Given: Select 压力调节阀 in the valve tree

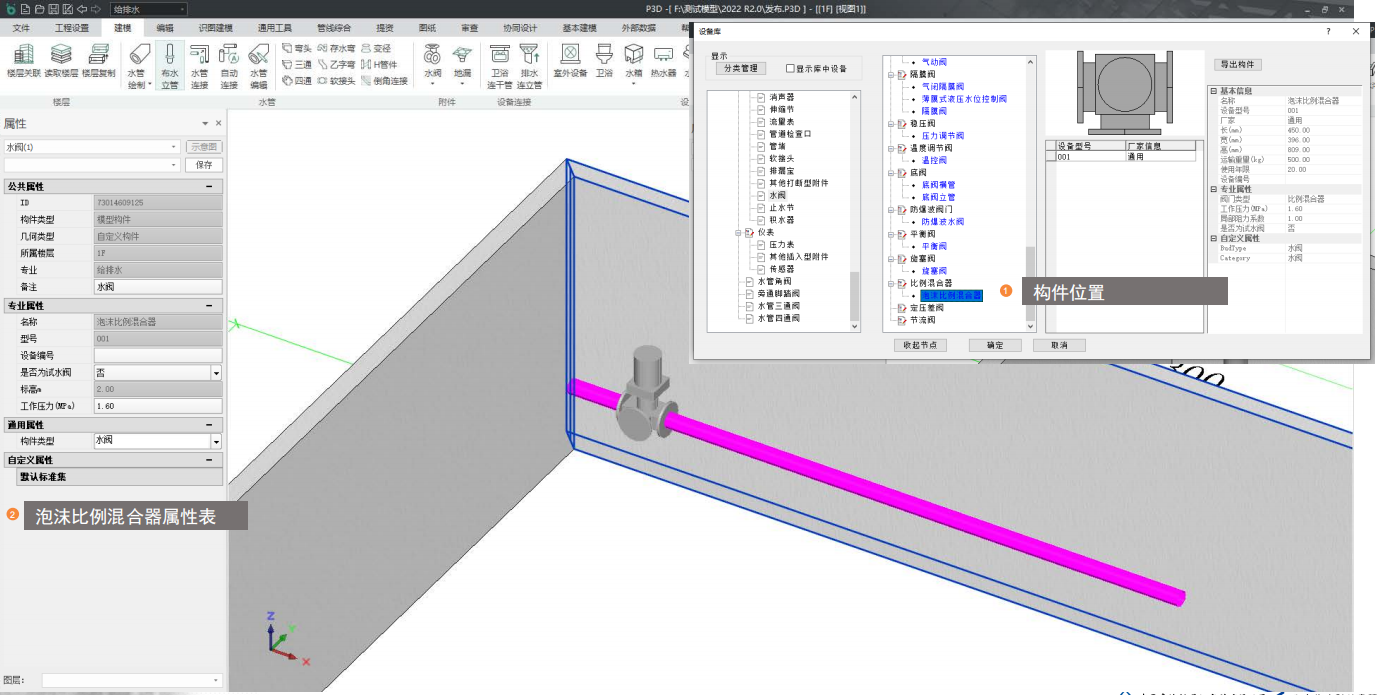Looking at the screenshot, I should [x=942, y=135].
